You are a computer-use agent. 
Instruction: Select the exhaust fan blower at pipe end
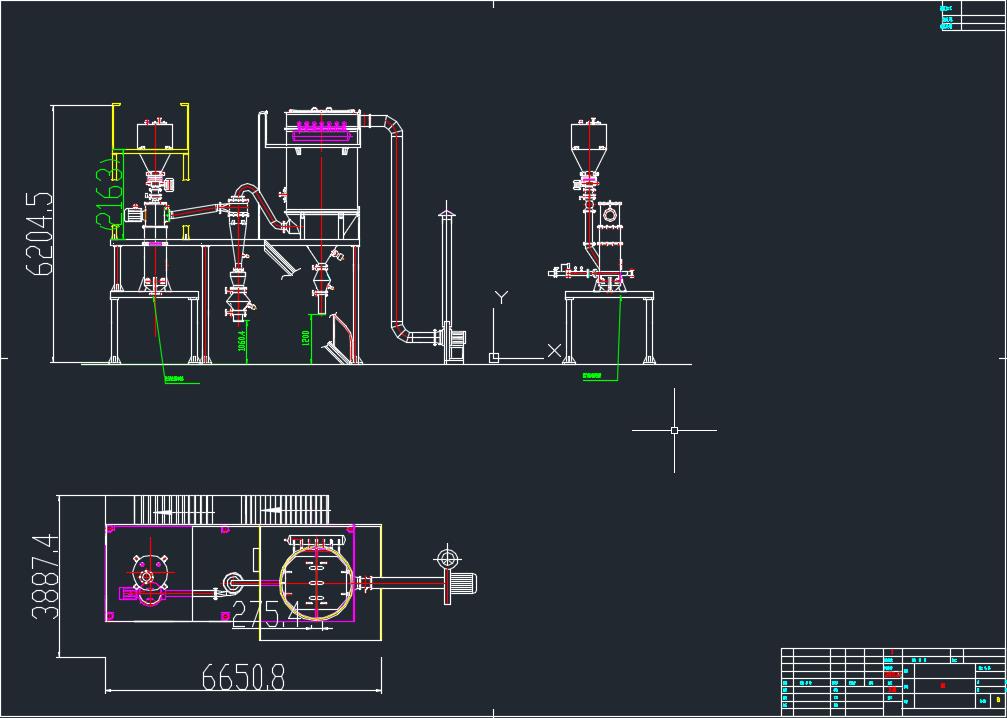(454, 340)
